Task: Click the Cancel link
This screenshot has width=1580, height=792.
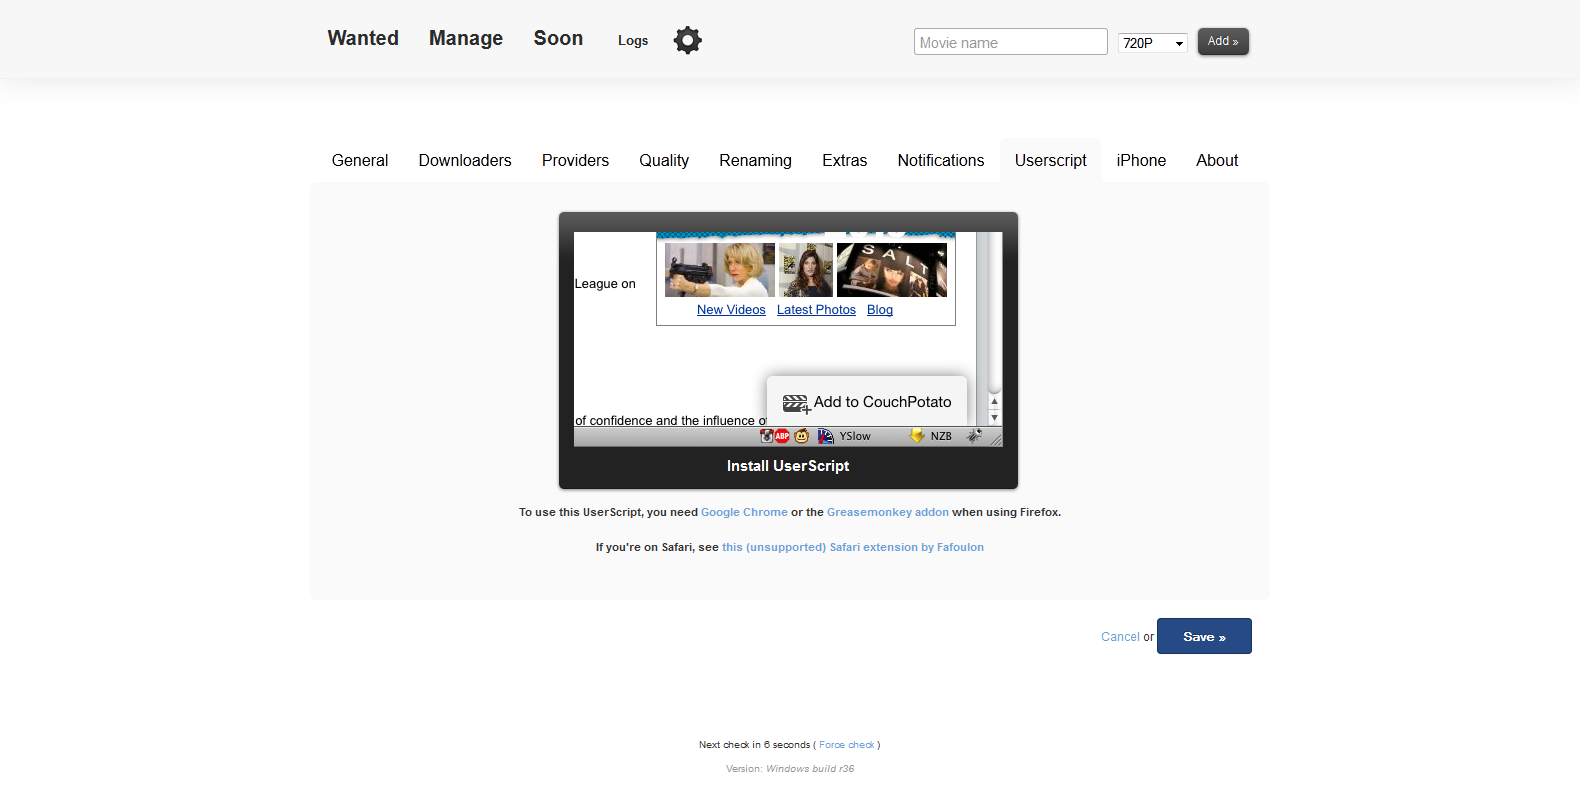Action: tap(1120, 637)
